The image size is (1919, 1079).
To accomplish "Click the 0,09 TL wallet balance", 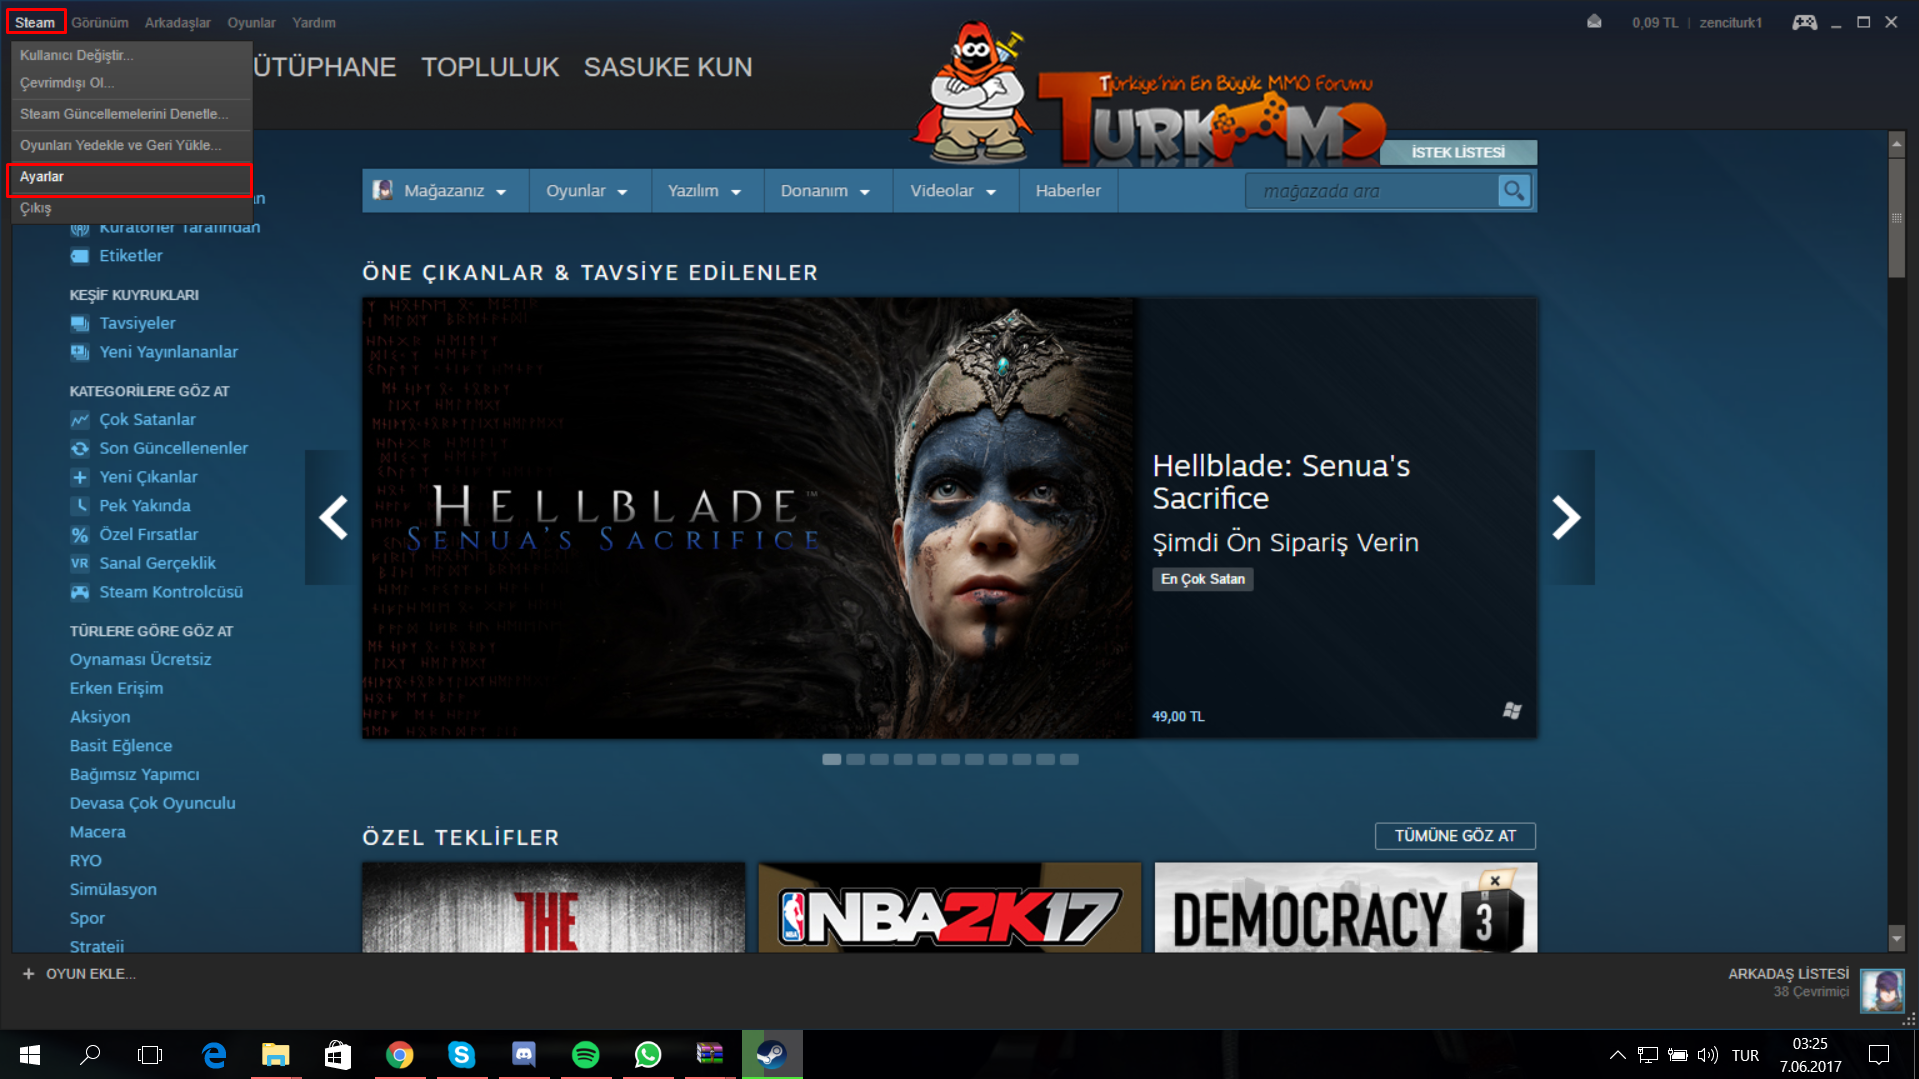I will [x=1655, y=22].
